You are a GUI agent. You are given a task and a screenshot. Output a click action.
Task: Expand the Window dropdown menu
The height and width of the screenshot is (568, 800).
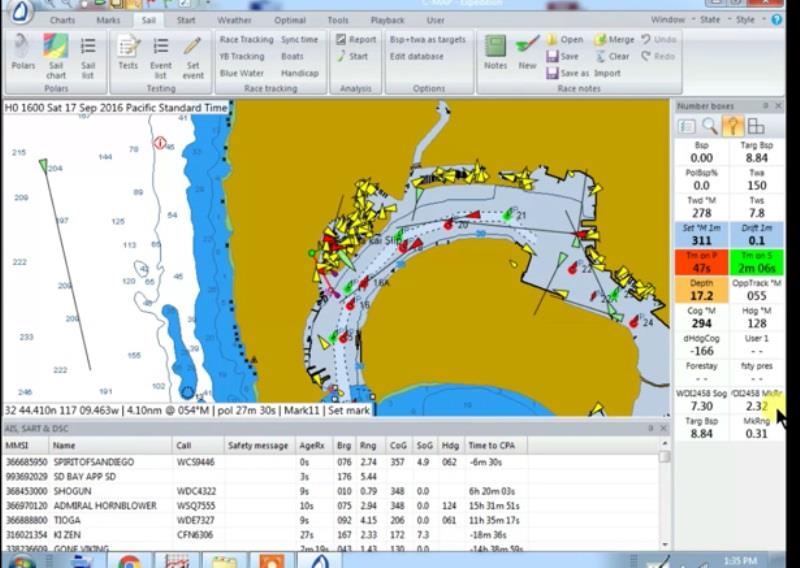coord(672,20)
